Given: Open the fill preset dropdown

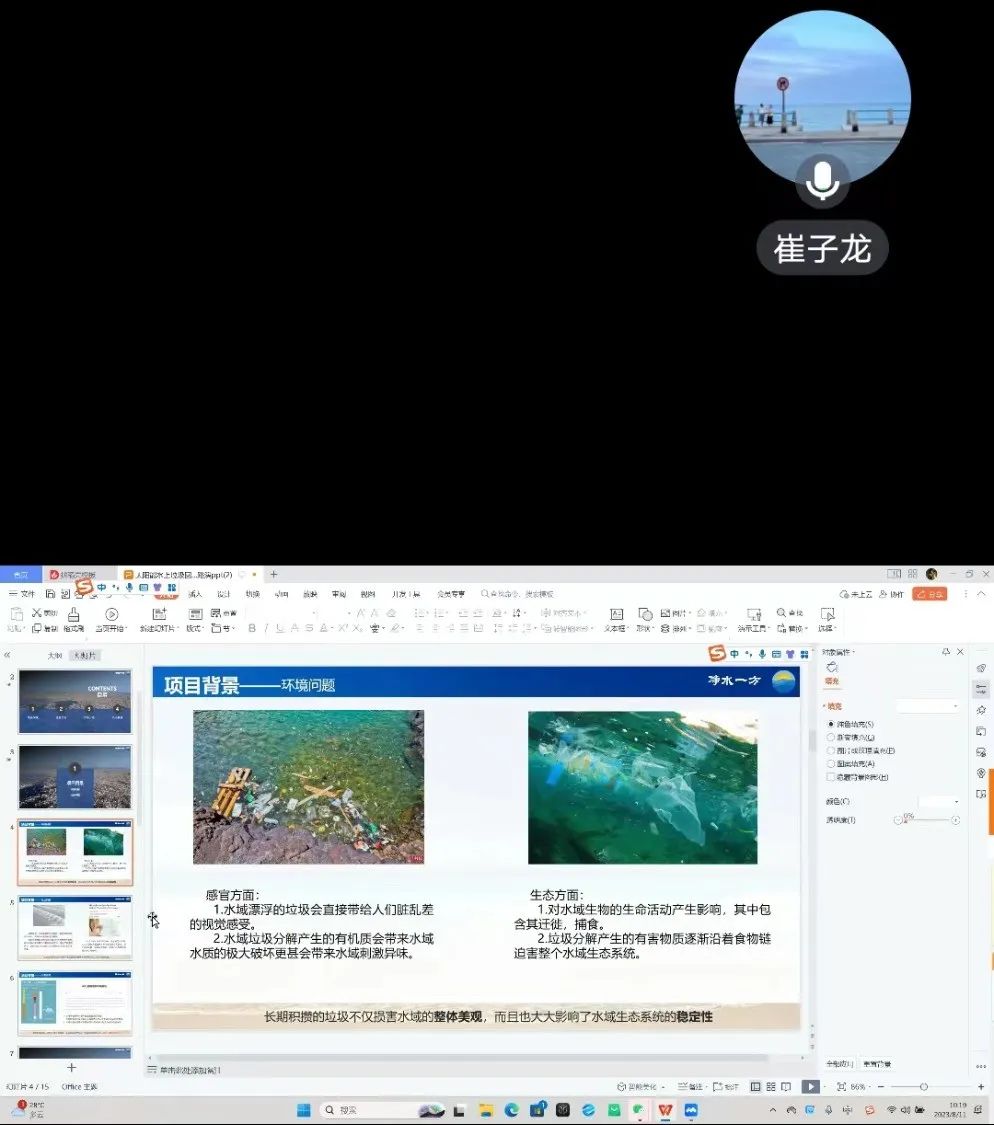Looking at the screenshot, I should click(928, 706).
